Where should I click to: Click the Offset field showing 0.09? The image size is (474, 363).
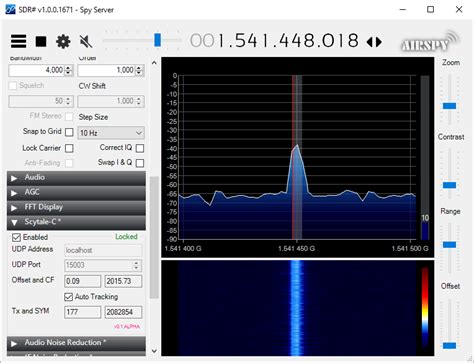coord(82,281)
